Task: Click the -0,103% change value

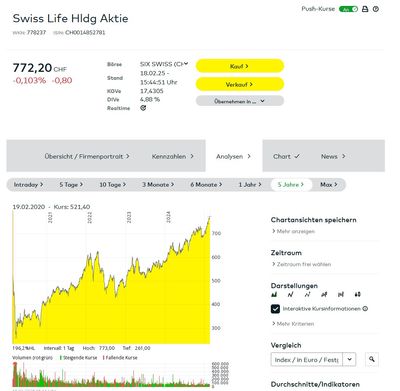Action: point(29,80)
